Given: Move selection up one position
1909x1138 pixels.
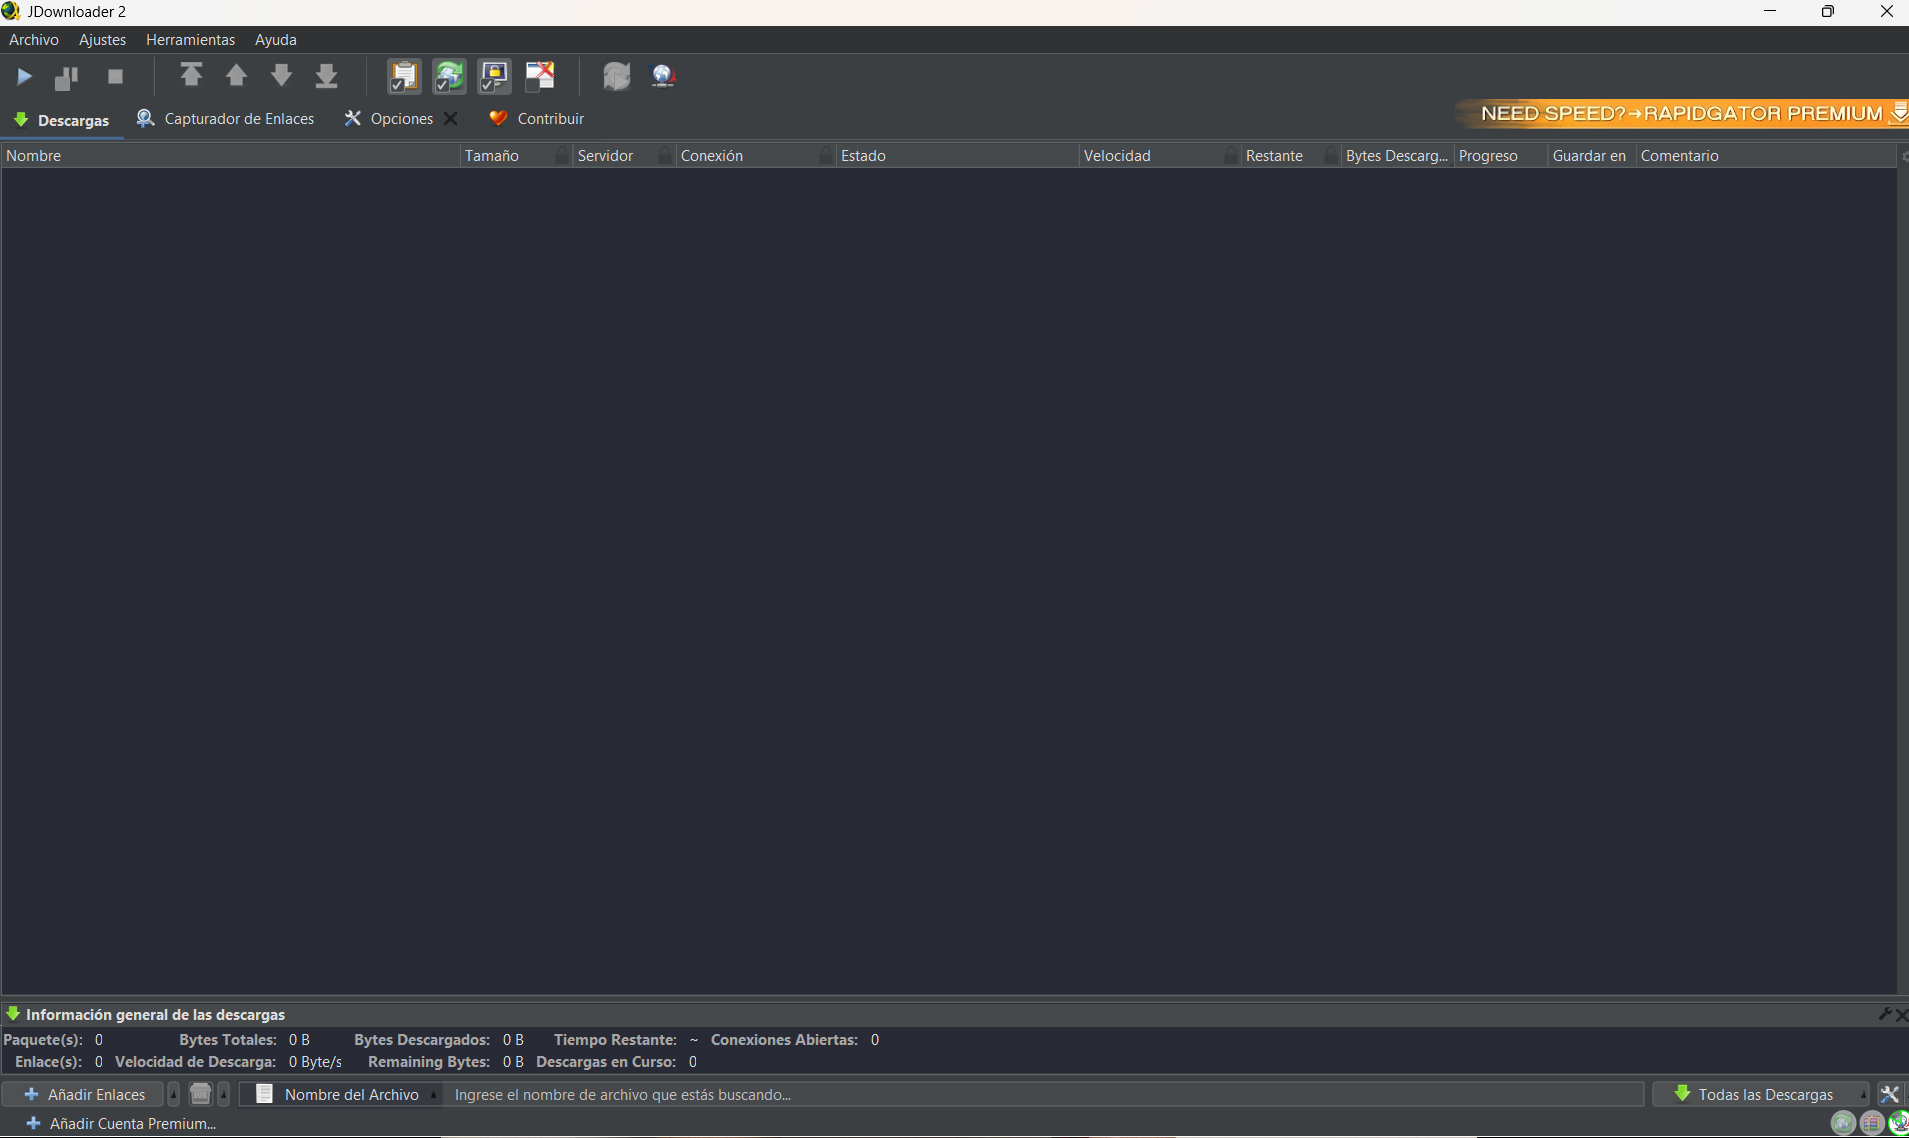Looking at the screenshot, I should (236, 76).
